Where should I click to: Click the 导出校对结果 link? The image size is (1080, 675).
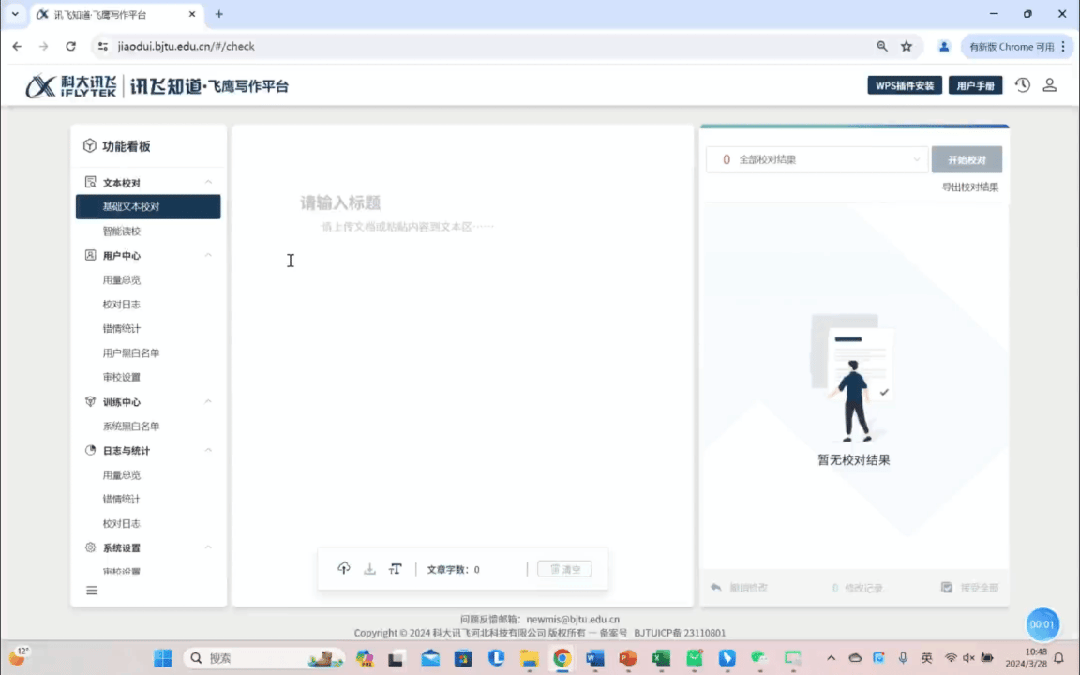pyautogui.click(x=970, y=187)
